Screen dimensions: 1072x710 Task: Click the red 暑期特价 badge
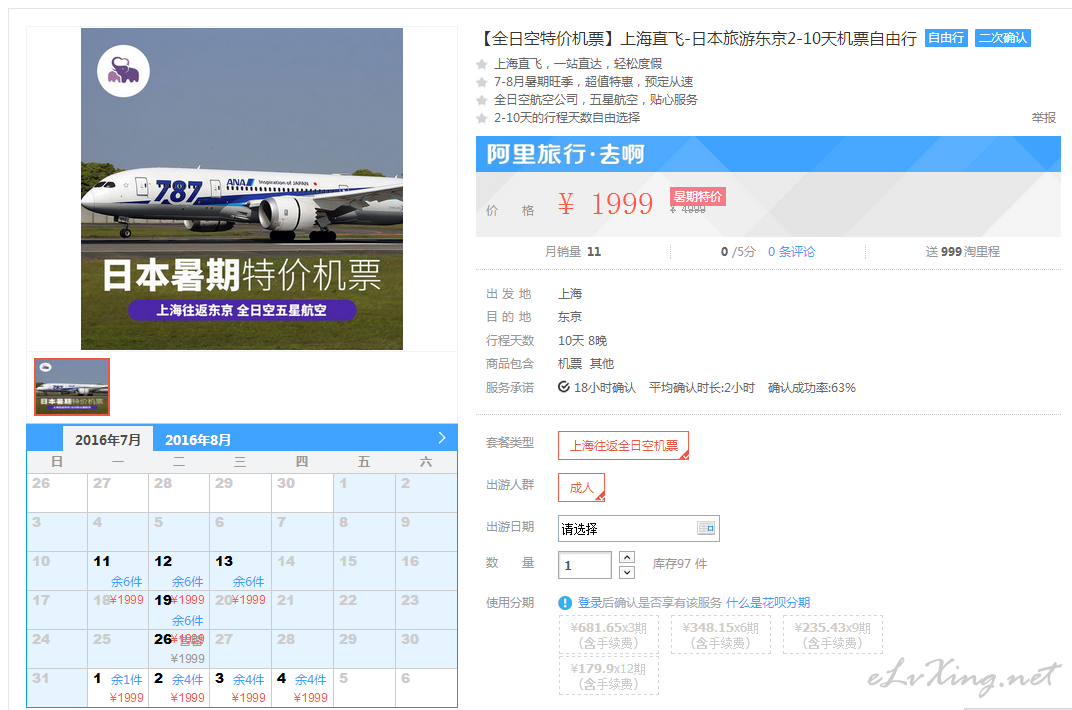697,197
